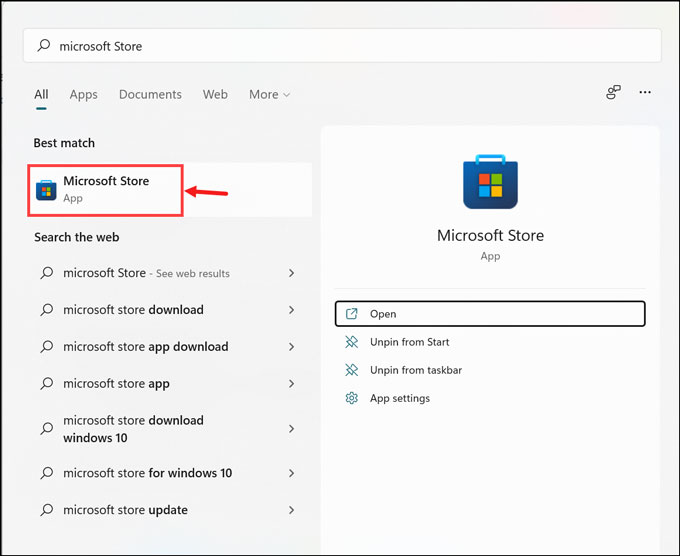Viewport: 680px width, 556px height.
Task: Click magnifier beside 'microsoft store download windows 10'
Action: pyautogui.click(x=46, y=428)
